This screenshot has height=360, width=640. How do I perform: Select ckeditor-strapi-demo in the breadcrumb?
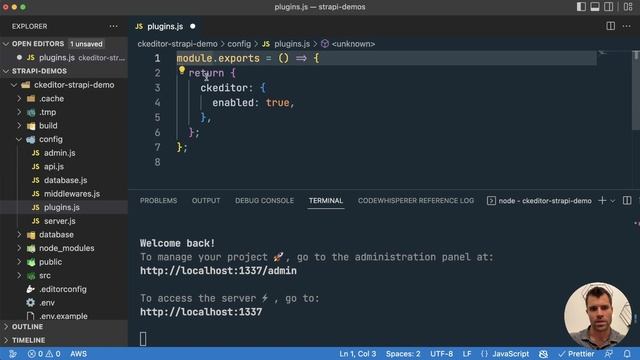pyautogui.click(x=178, y=44)
